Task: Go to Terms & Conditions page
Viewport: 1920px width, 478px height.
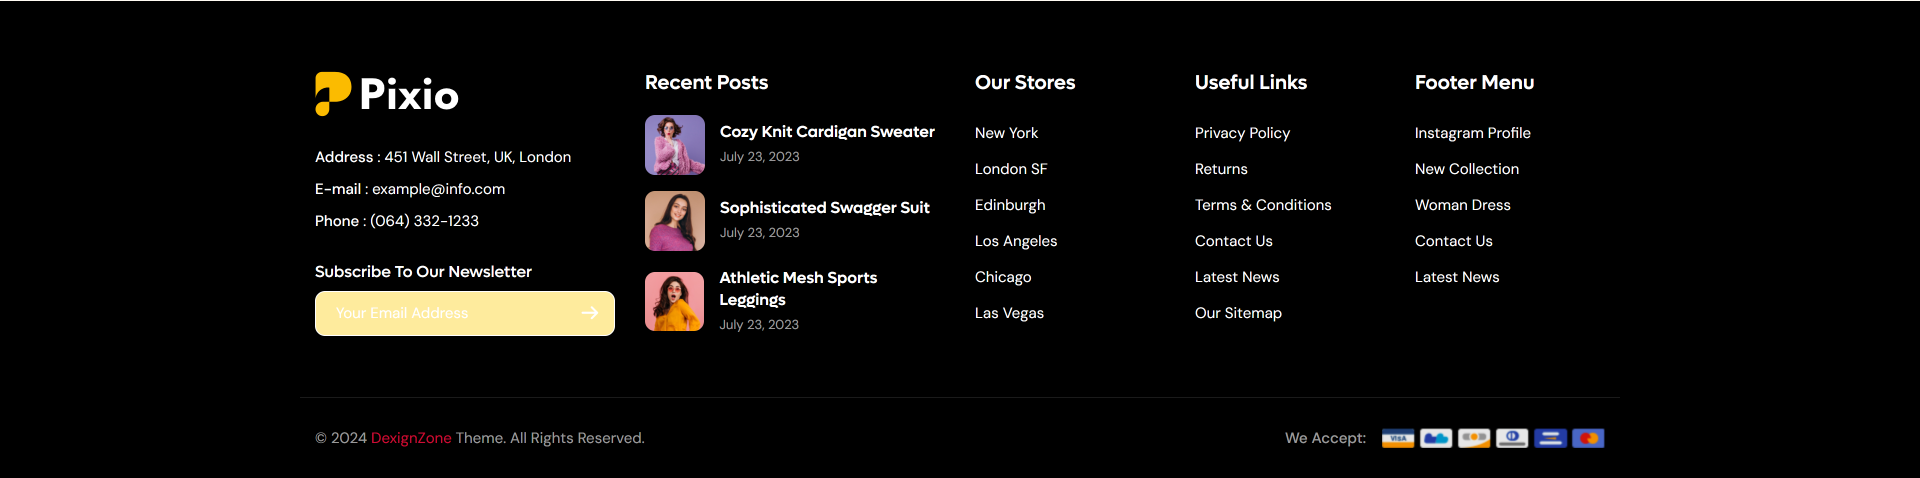Action: tap(1263, 205)
